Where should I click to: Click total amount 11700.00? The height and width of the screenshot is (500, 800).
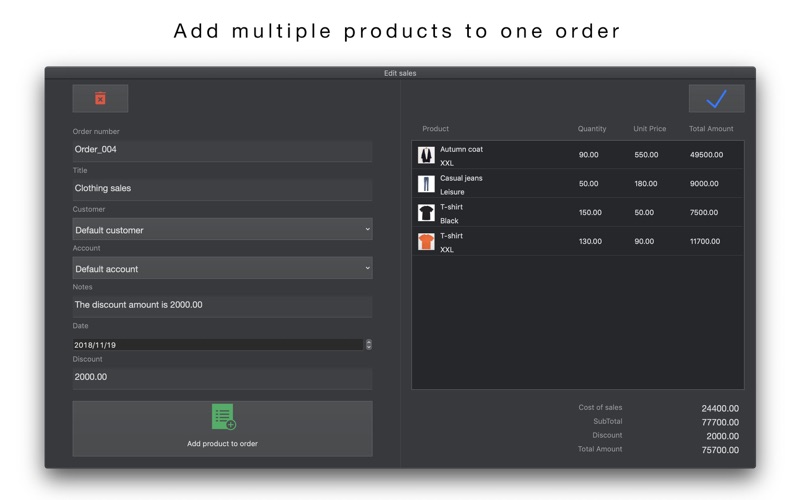705,241
